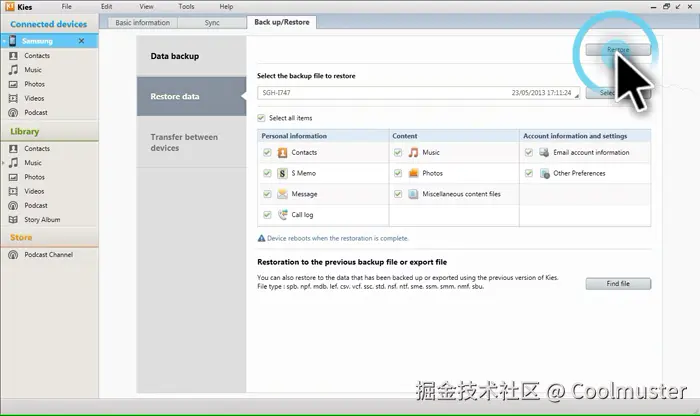Switch to the Sync tab
Viewport: 700px width, 416px height.
212,23
